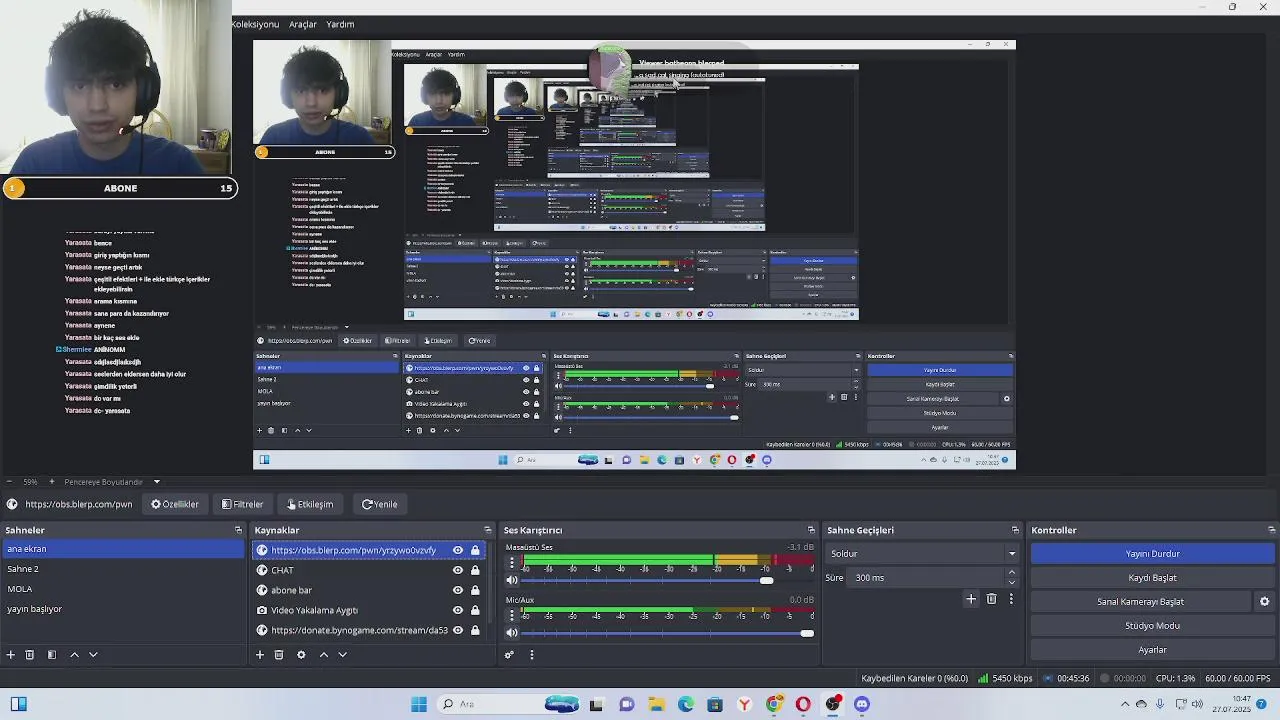Hide the obs.blerp.com source with its eye icon

[x=458, y=550]
